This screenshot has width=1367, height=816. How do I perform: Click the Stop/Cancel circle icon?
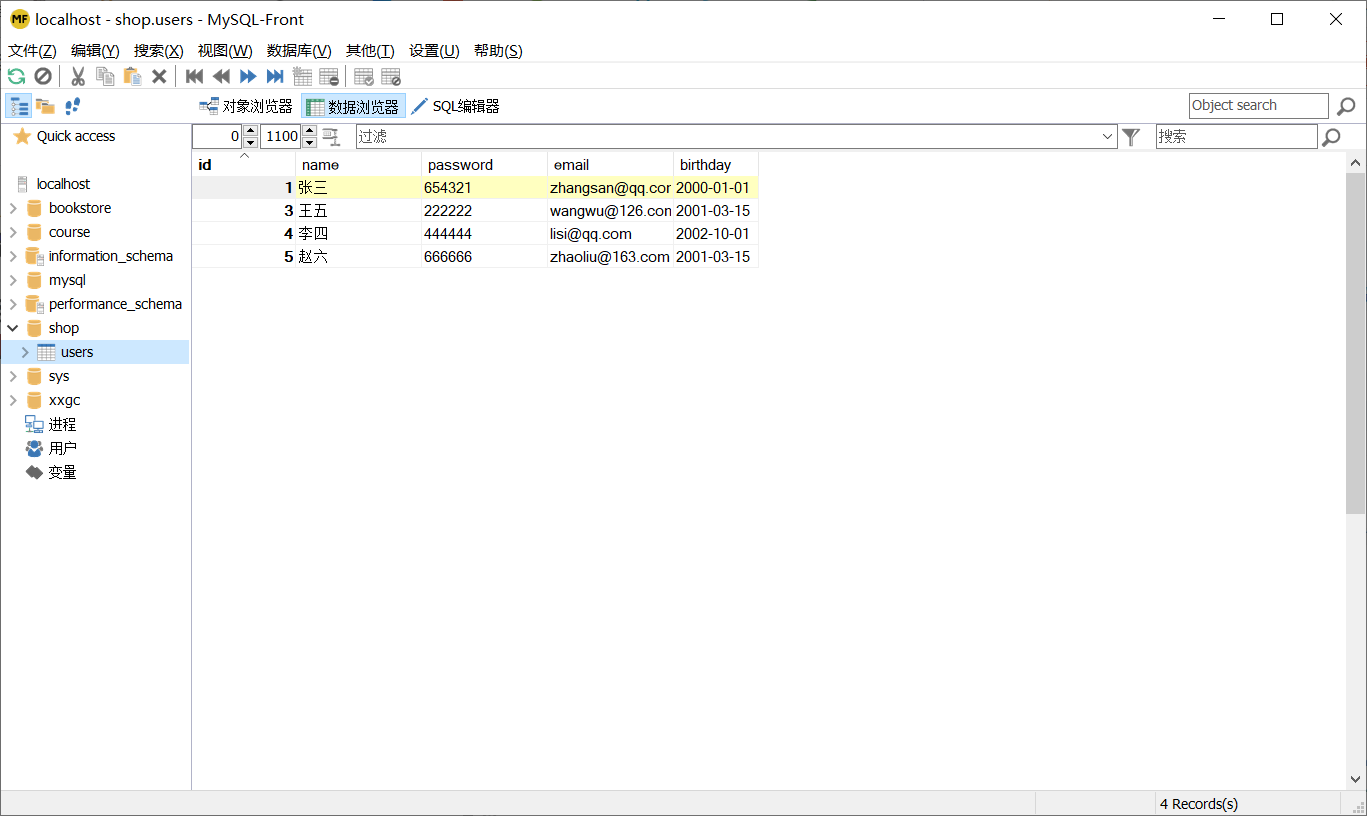coord(43,76)
